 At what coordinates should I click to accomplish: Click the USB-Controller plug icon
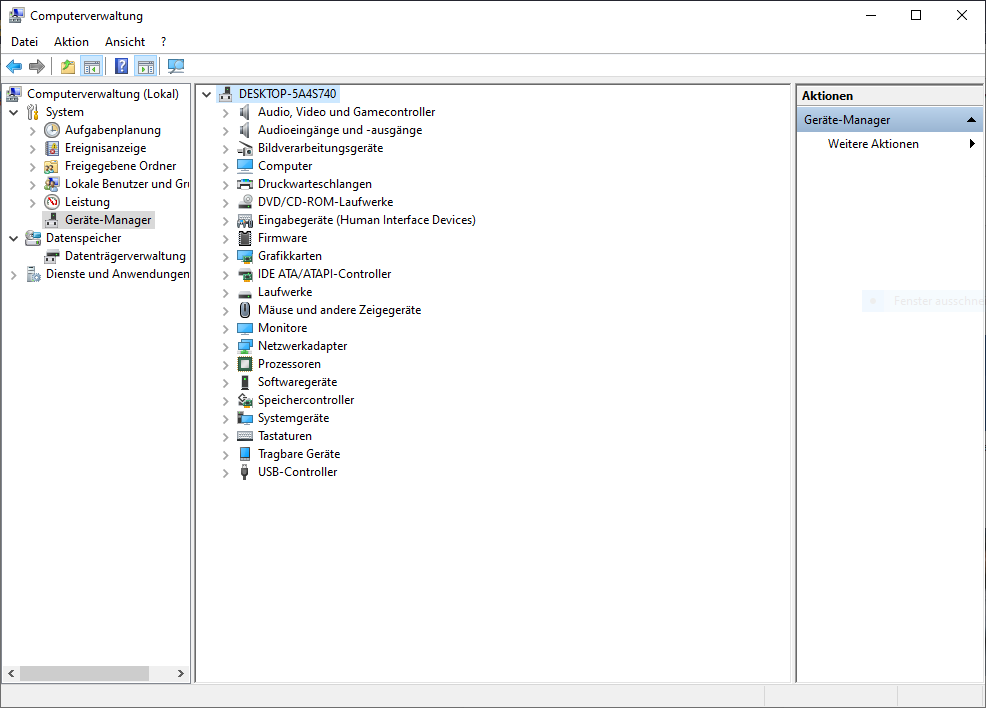tap(245, 472)
